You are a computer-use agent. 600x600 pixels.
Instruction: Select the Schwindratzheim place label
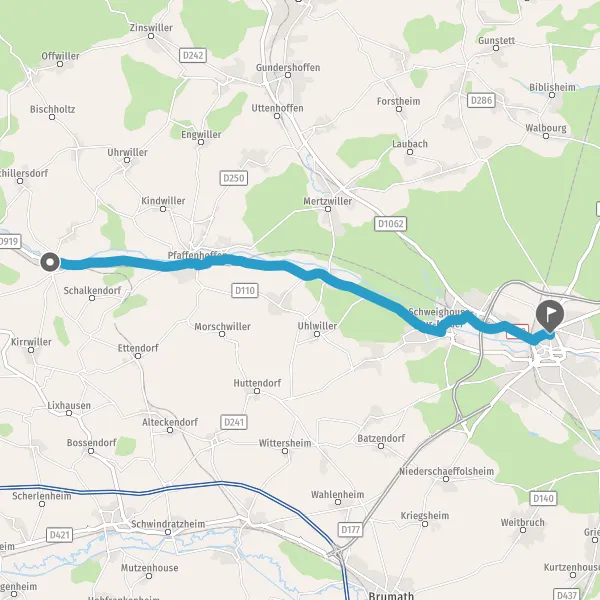[168, 524]
